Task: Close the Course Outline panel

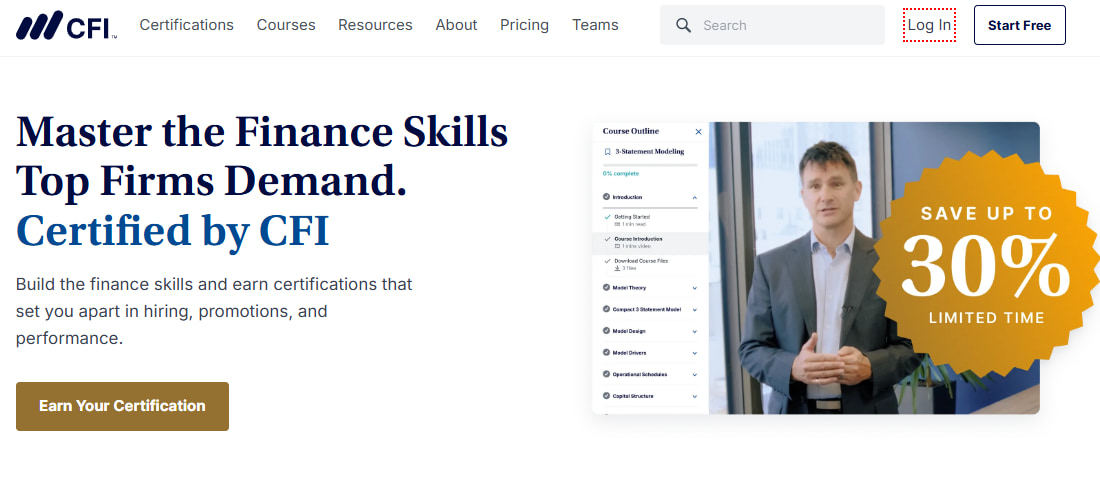Action: click(698, 132)
